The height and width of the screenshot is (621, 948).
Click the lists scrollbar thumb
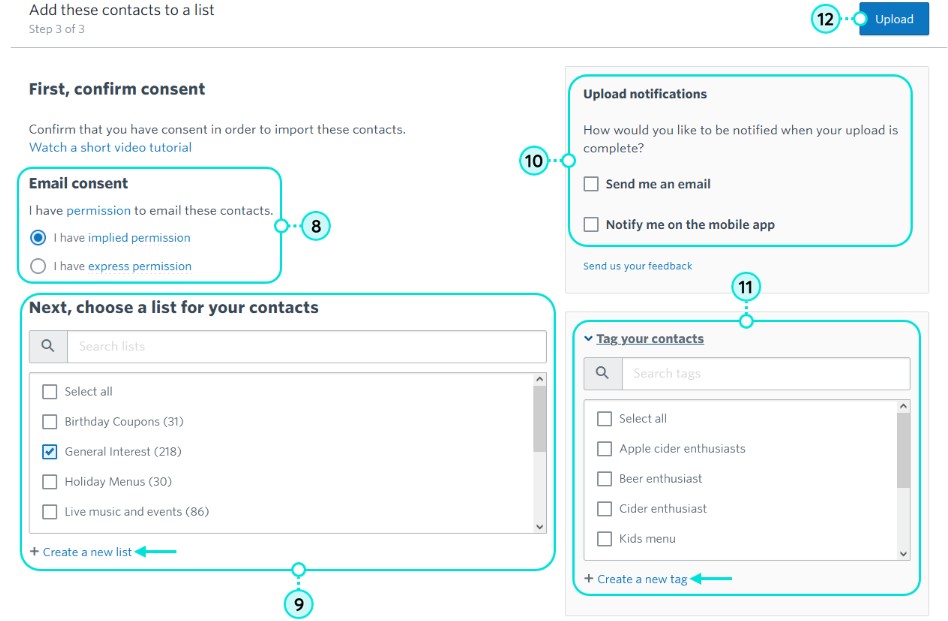point(540,418)
